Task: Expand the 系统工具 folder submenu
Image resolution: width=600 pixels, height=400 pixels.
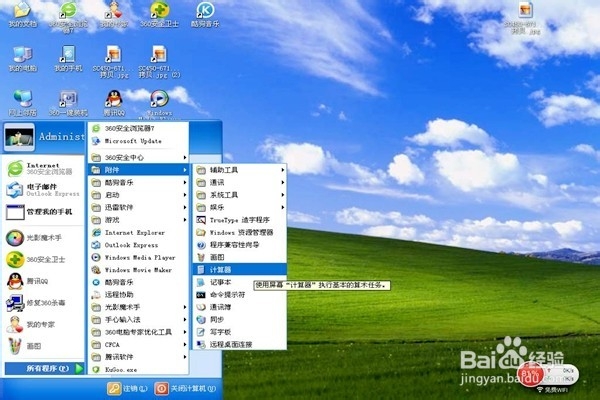Action: point(240,195)
